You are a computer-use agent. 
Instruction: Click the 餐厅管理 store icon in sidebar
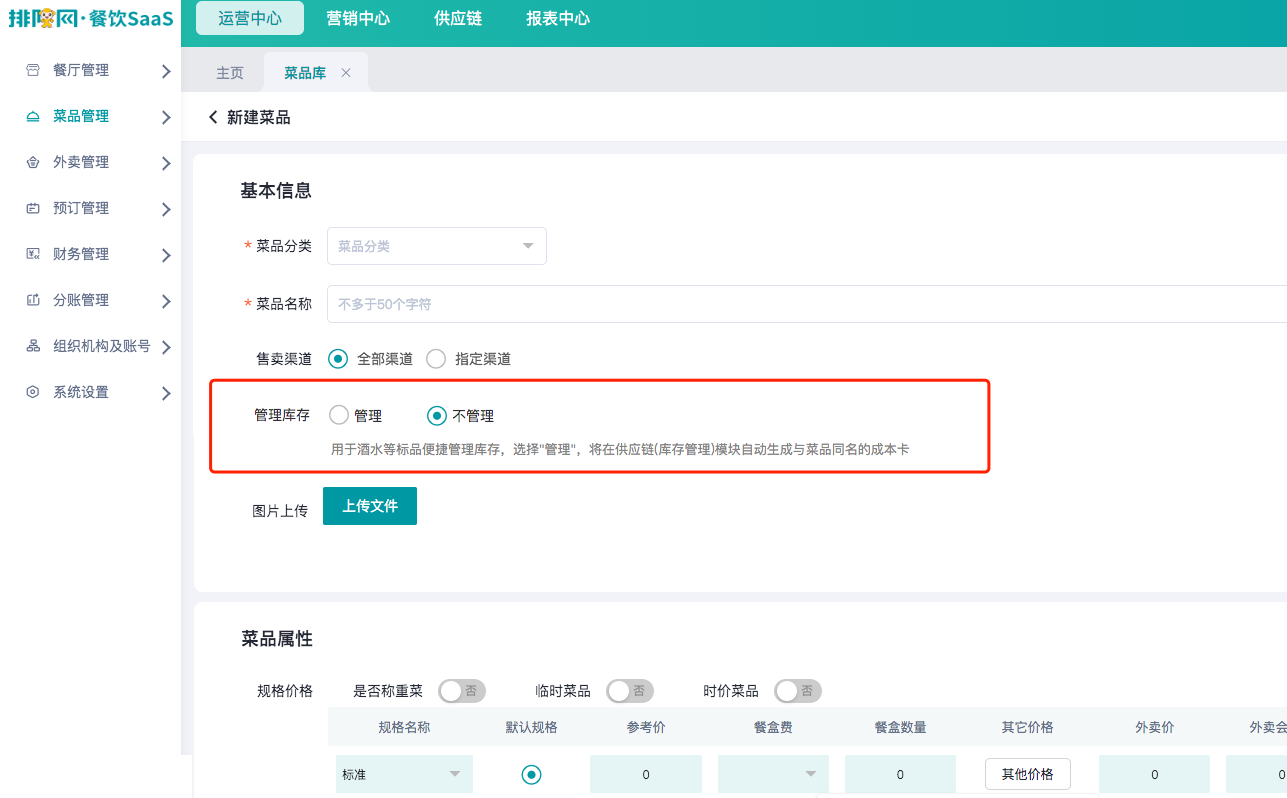click(33, 70)
